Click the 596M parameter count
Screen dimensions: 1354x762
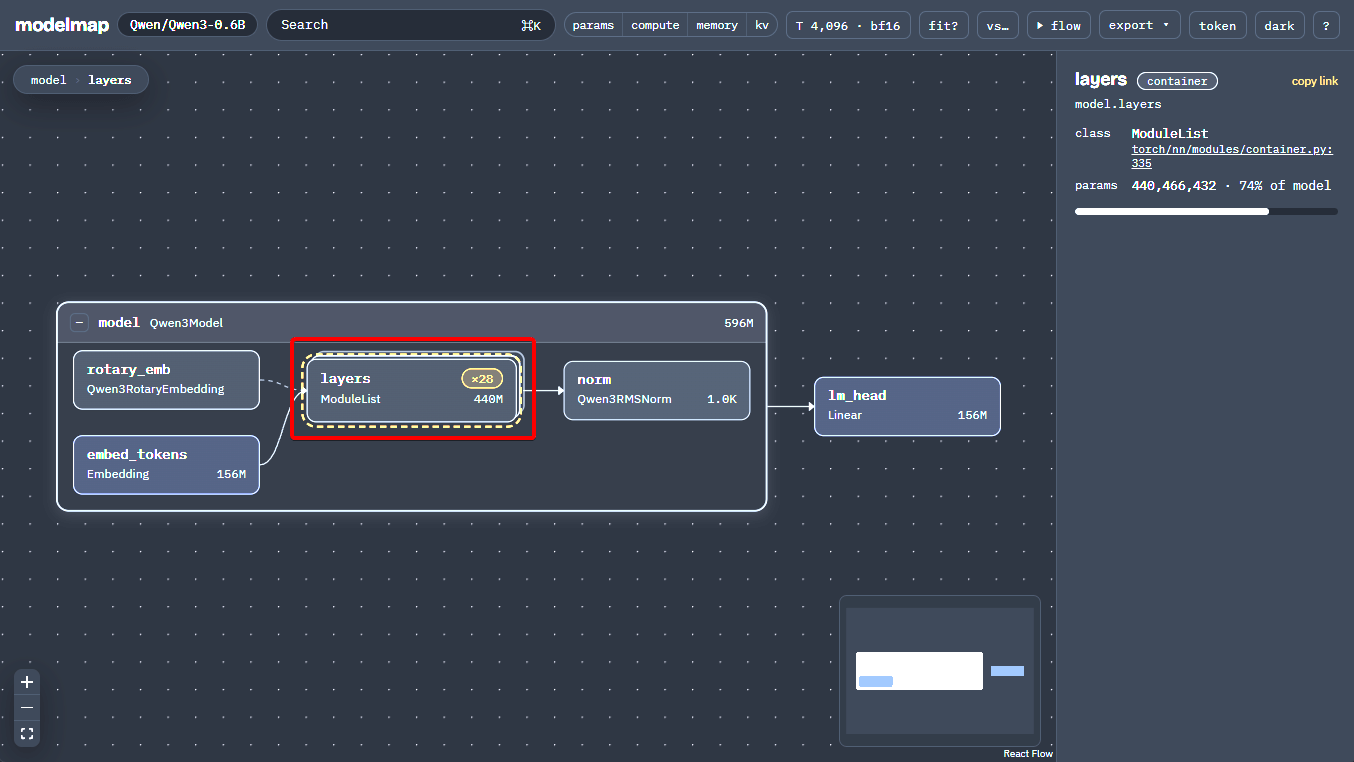(x=738, y=323)
